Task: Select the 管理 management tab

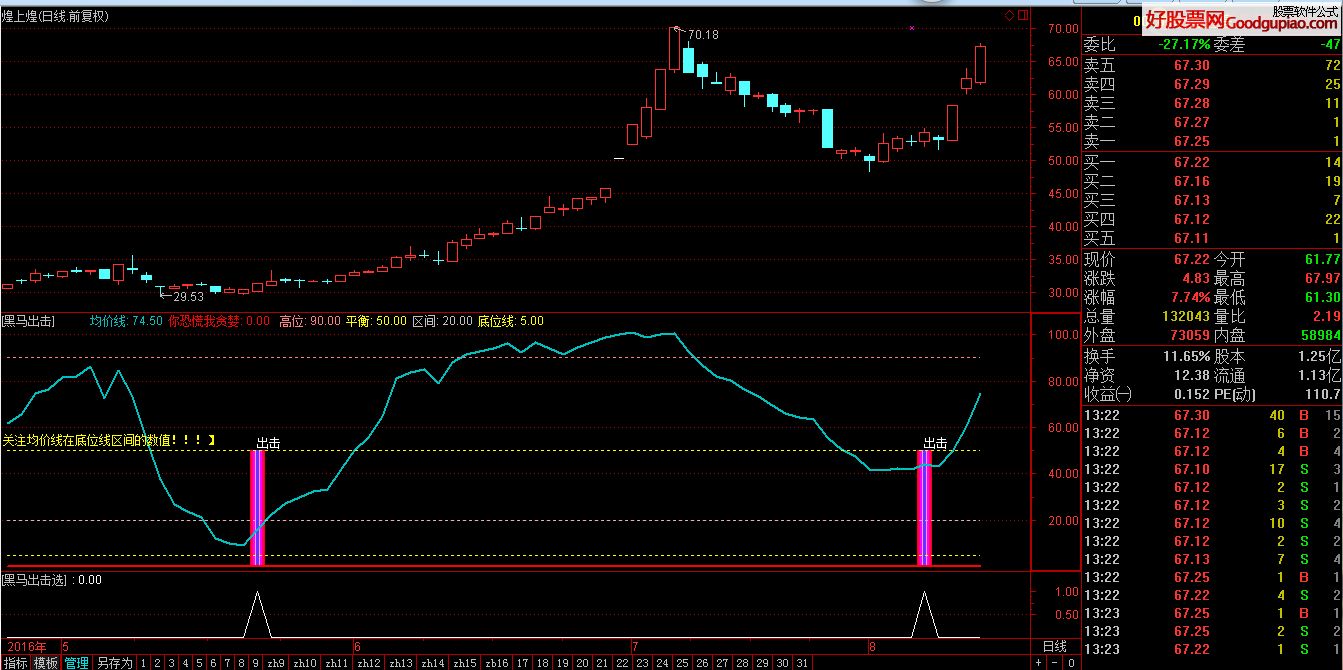Action: (76, 662)
